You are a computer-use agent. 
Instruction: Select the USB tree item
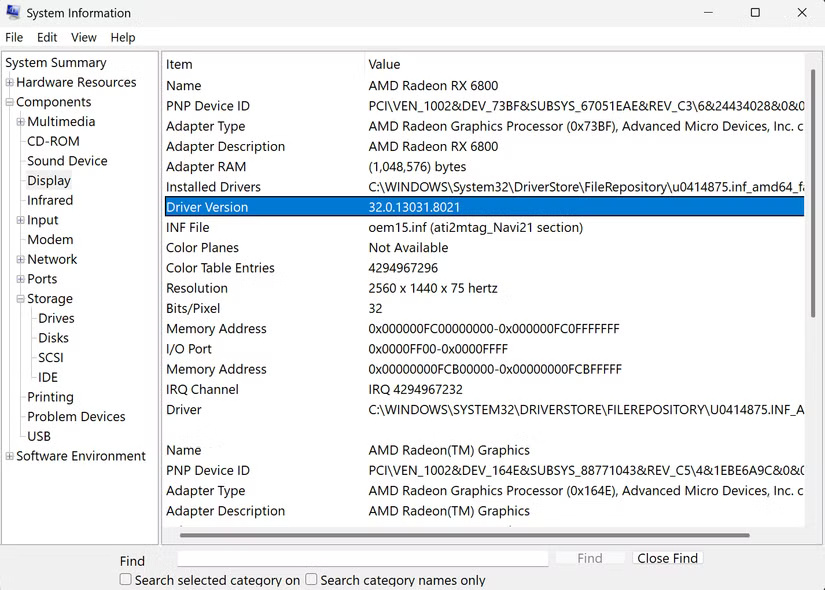tap(38, 436)
